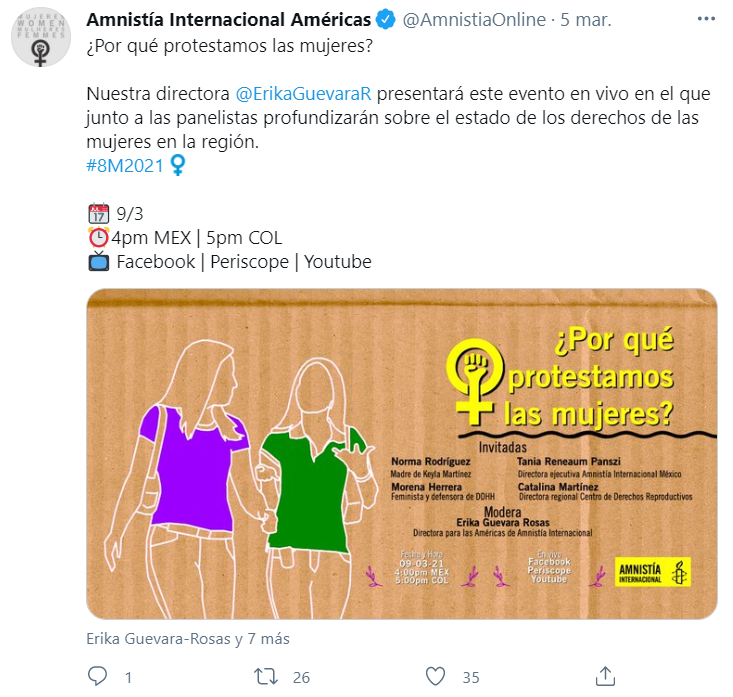Click the @ErikaGuevaraR mention link
Viewport: 733px width, 697px height.
[303, 93]
